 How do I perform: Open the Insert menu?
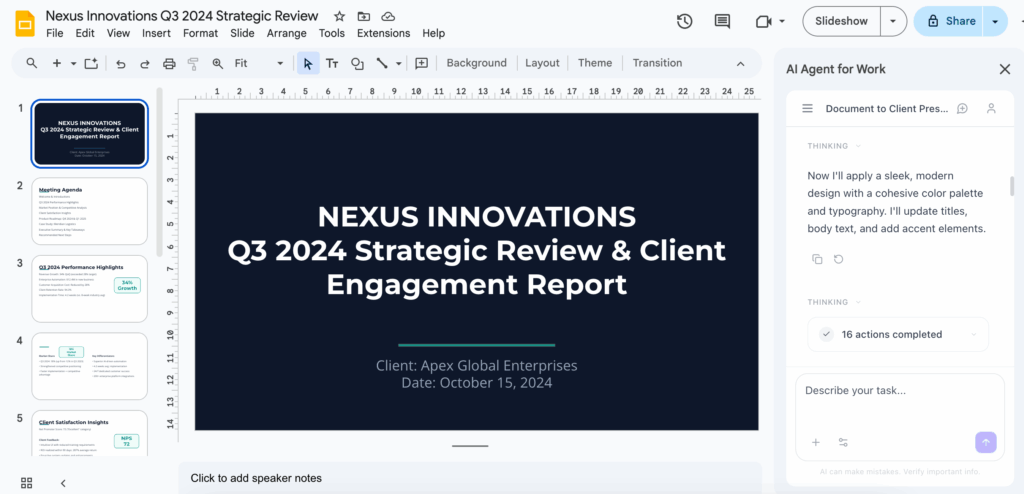157,33
